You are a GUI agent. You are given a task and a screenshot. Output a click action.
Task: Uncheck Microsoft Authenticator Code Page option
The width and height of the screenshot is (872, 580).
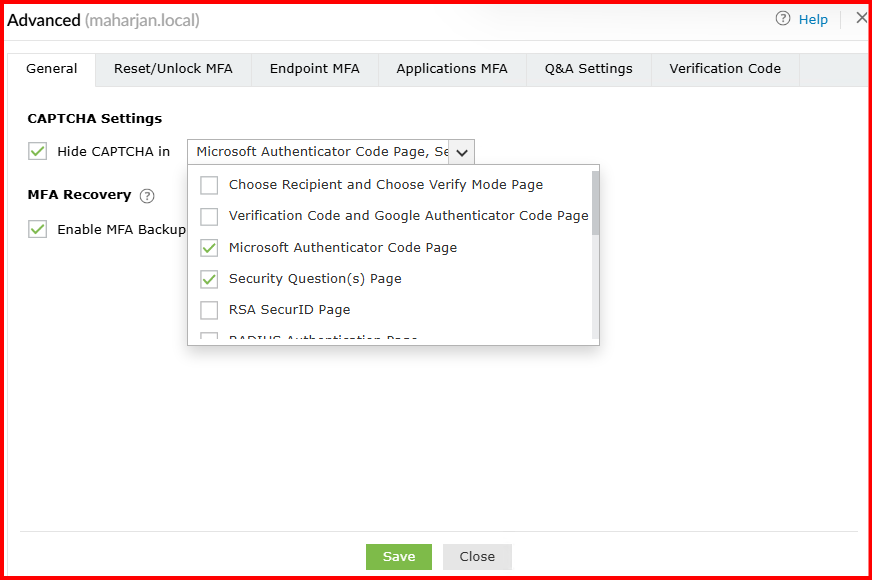(x=209, y=248)
